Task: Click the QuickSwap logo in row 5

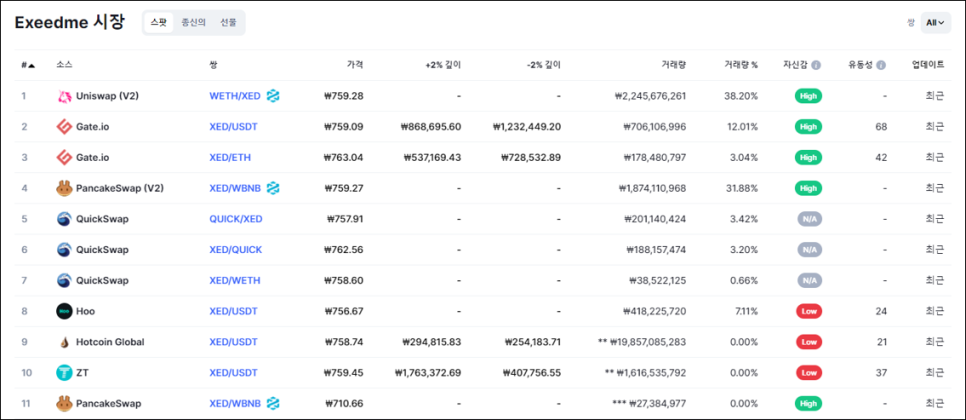Action: (x=64, y=219)
